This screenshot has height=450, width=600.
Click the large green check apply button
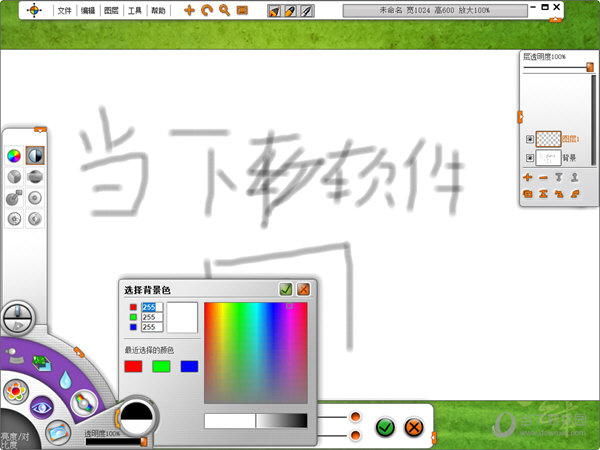coord(385,427)
